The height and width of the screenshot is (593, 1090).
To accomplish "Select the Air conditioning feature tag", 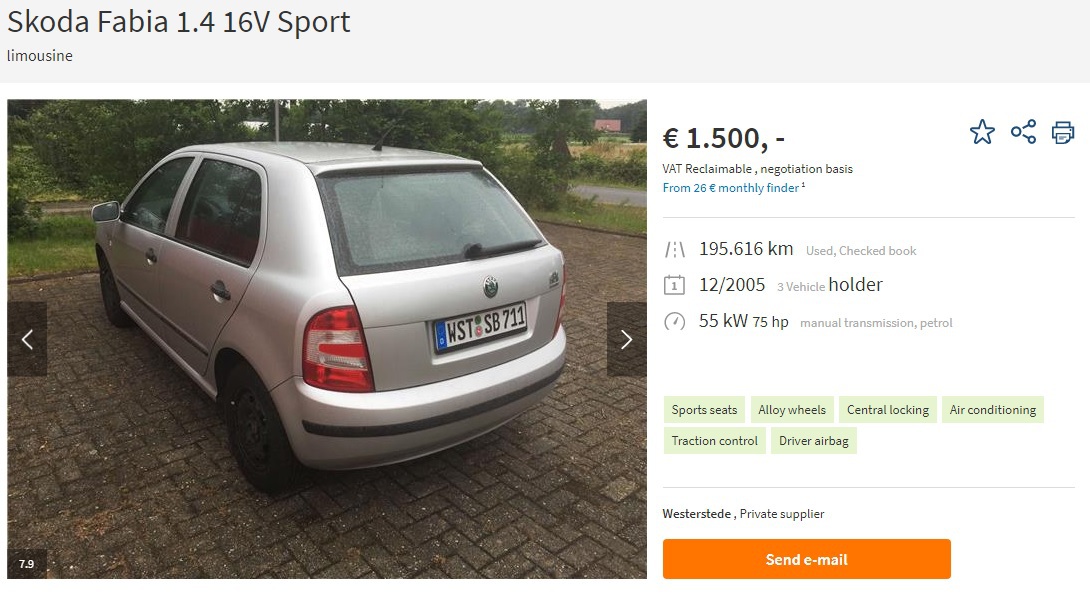I will (993, 409).
